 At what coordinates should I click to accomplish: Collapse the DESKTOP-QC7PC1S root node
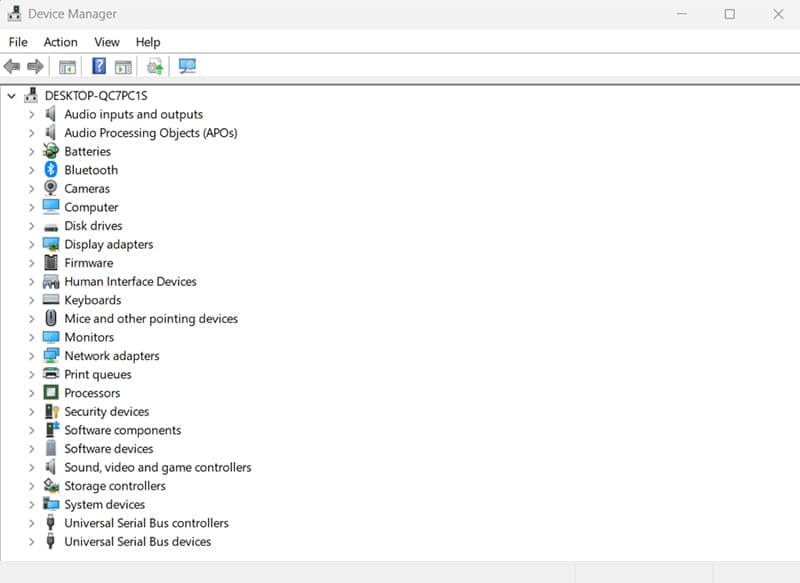click(x=11, y=95)
